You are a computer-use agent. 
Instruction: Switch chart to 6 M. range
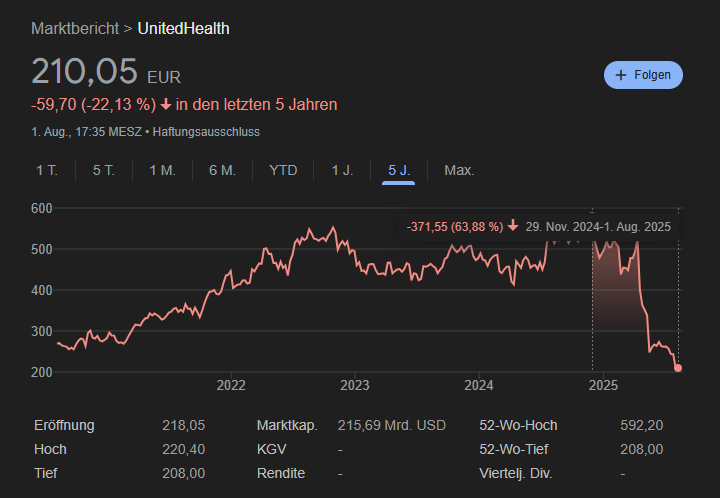(x=222, y=170)
